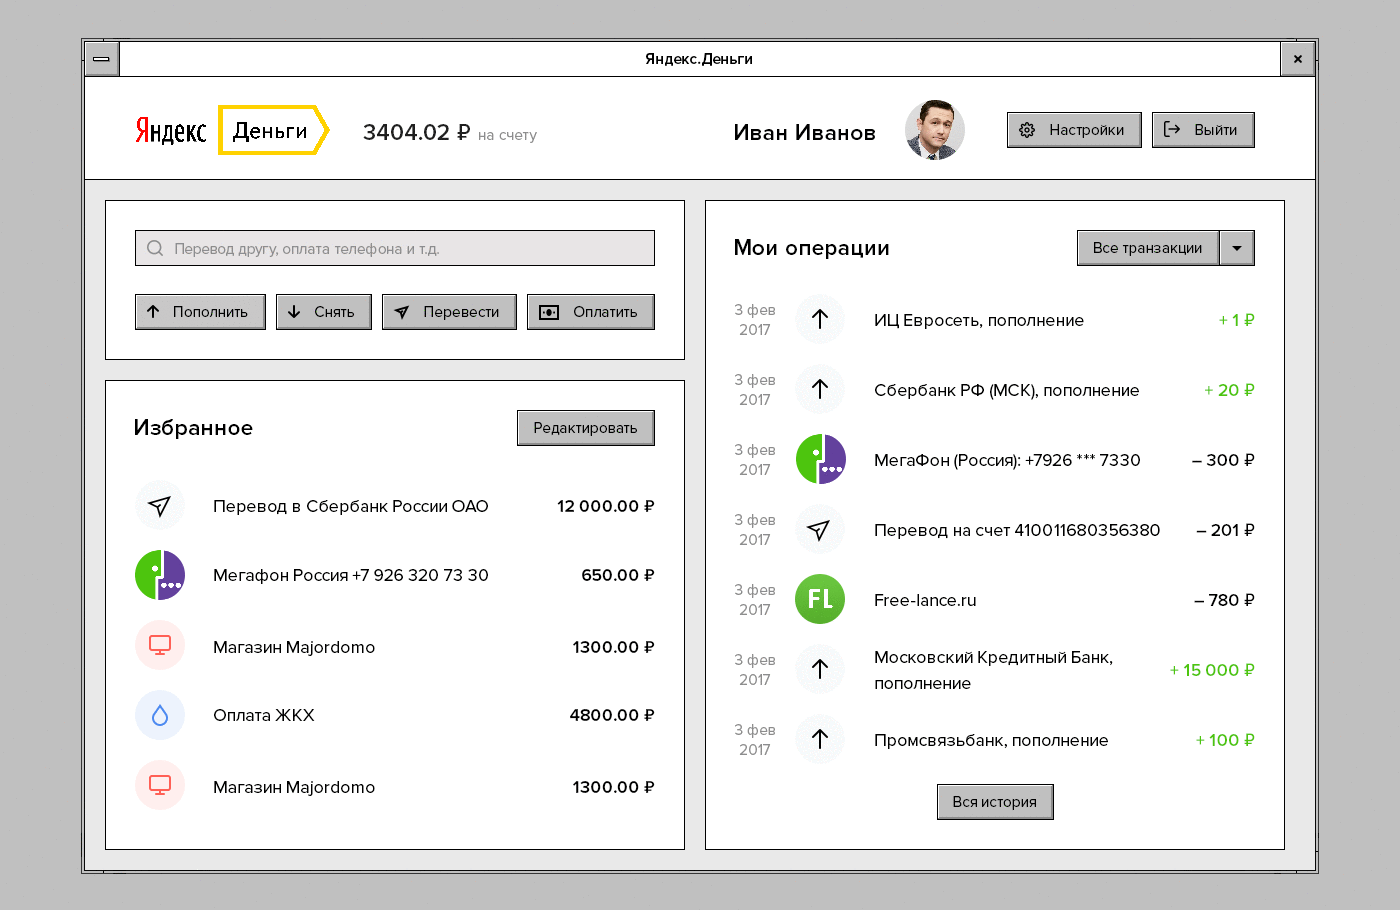Click up-arrow icon for Московский Кредитный Банк
Screen dimensions: 1400x910
pos(820,669)
